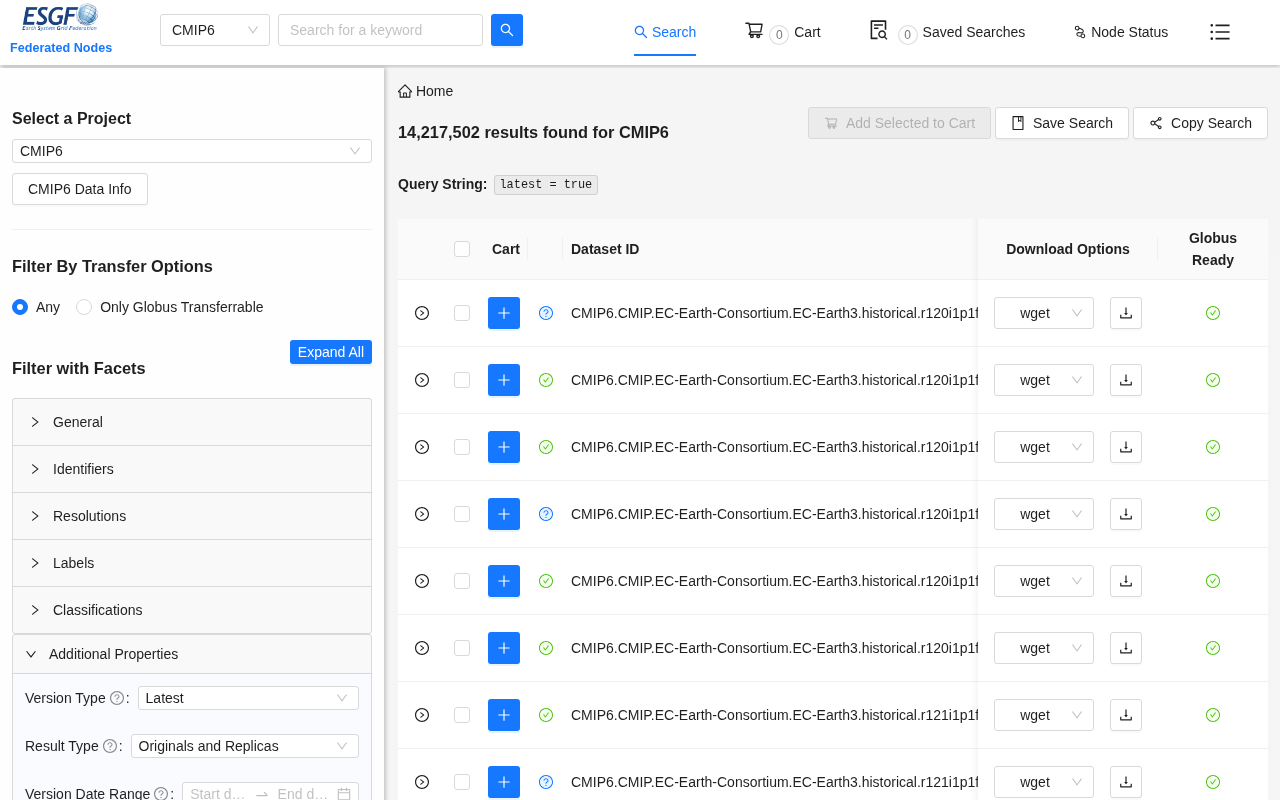The height and width of the screenshot is (800, 1280).
Task: Select Only Globus Transferrable option
Action: [x=84, y=307]
